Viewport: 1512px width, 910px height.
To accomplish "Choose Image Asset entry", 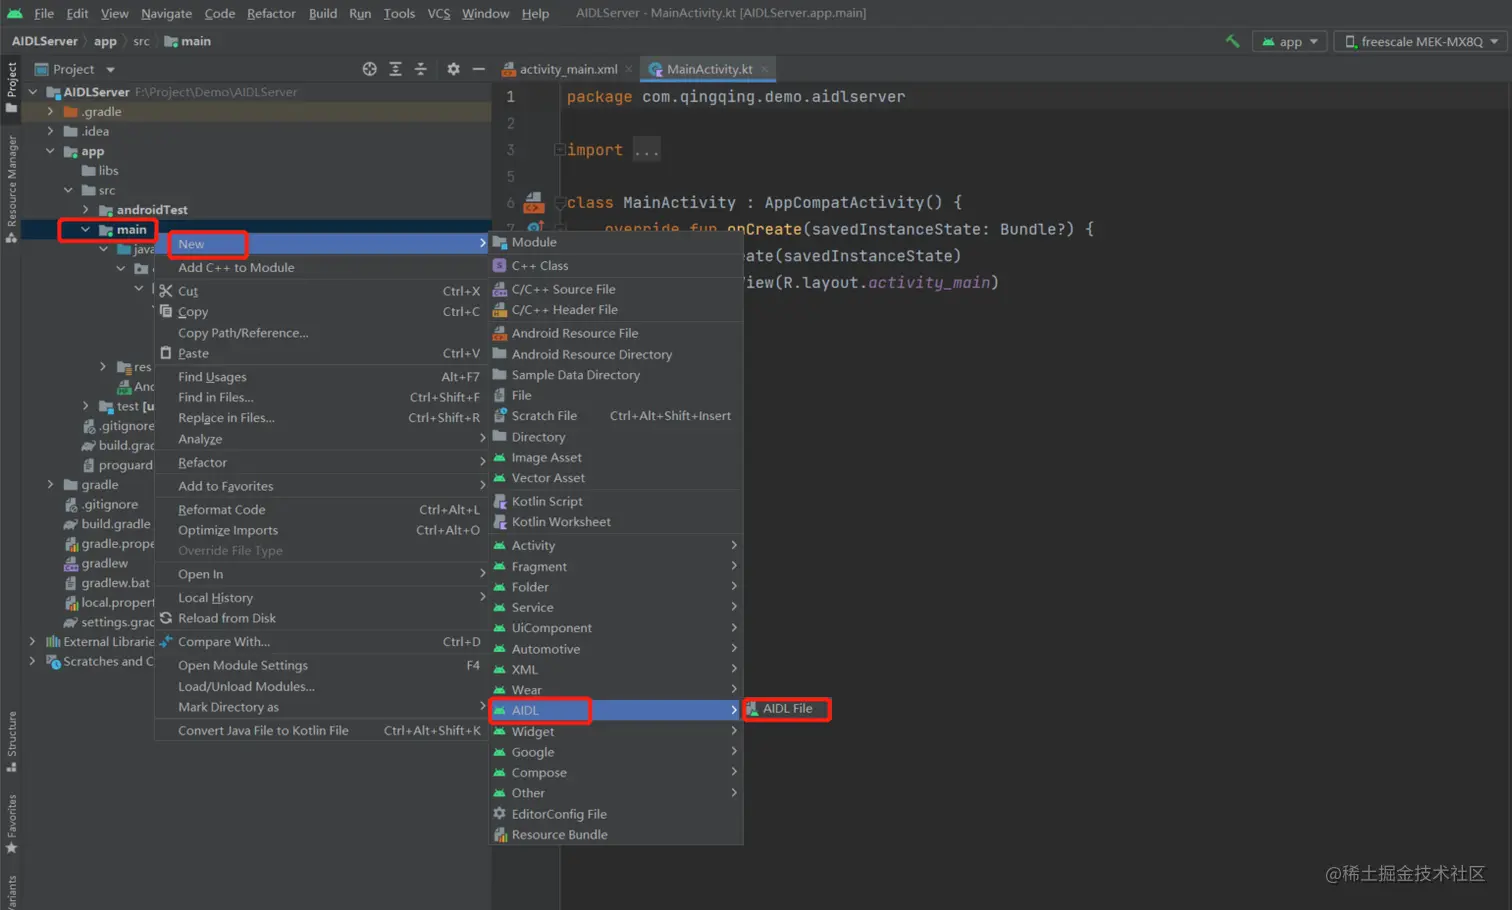I will [616, 457].
